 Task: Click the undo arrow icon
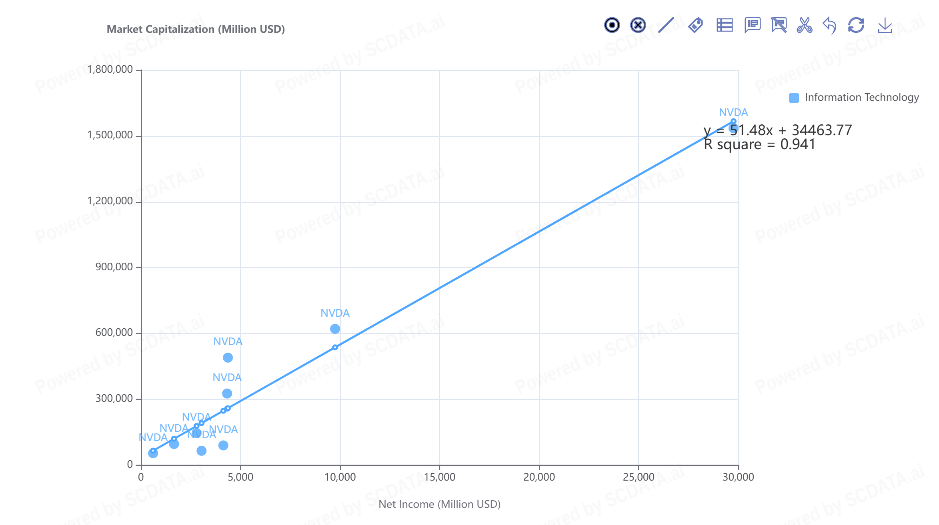[829, 25]
